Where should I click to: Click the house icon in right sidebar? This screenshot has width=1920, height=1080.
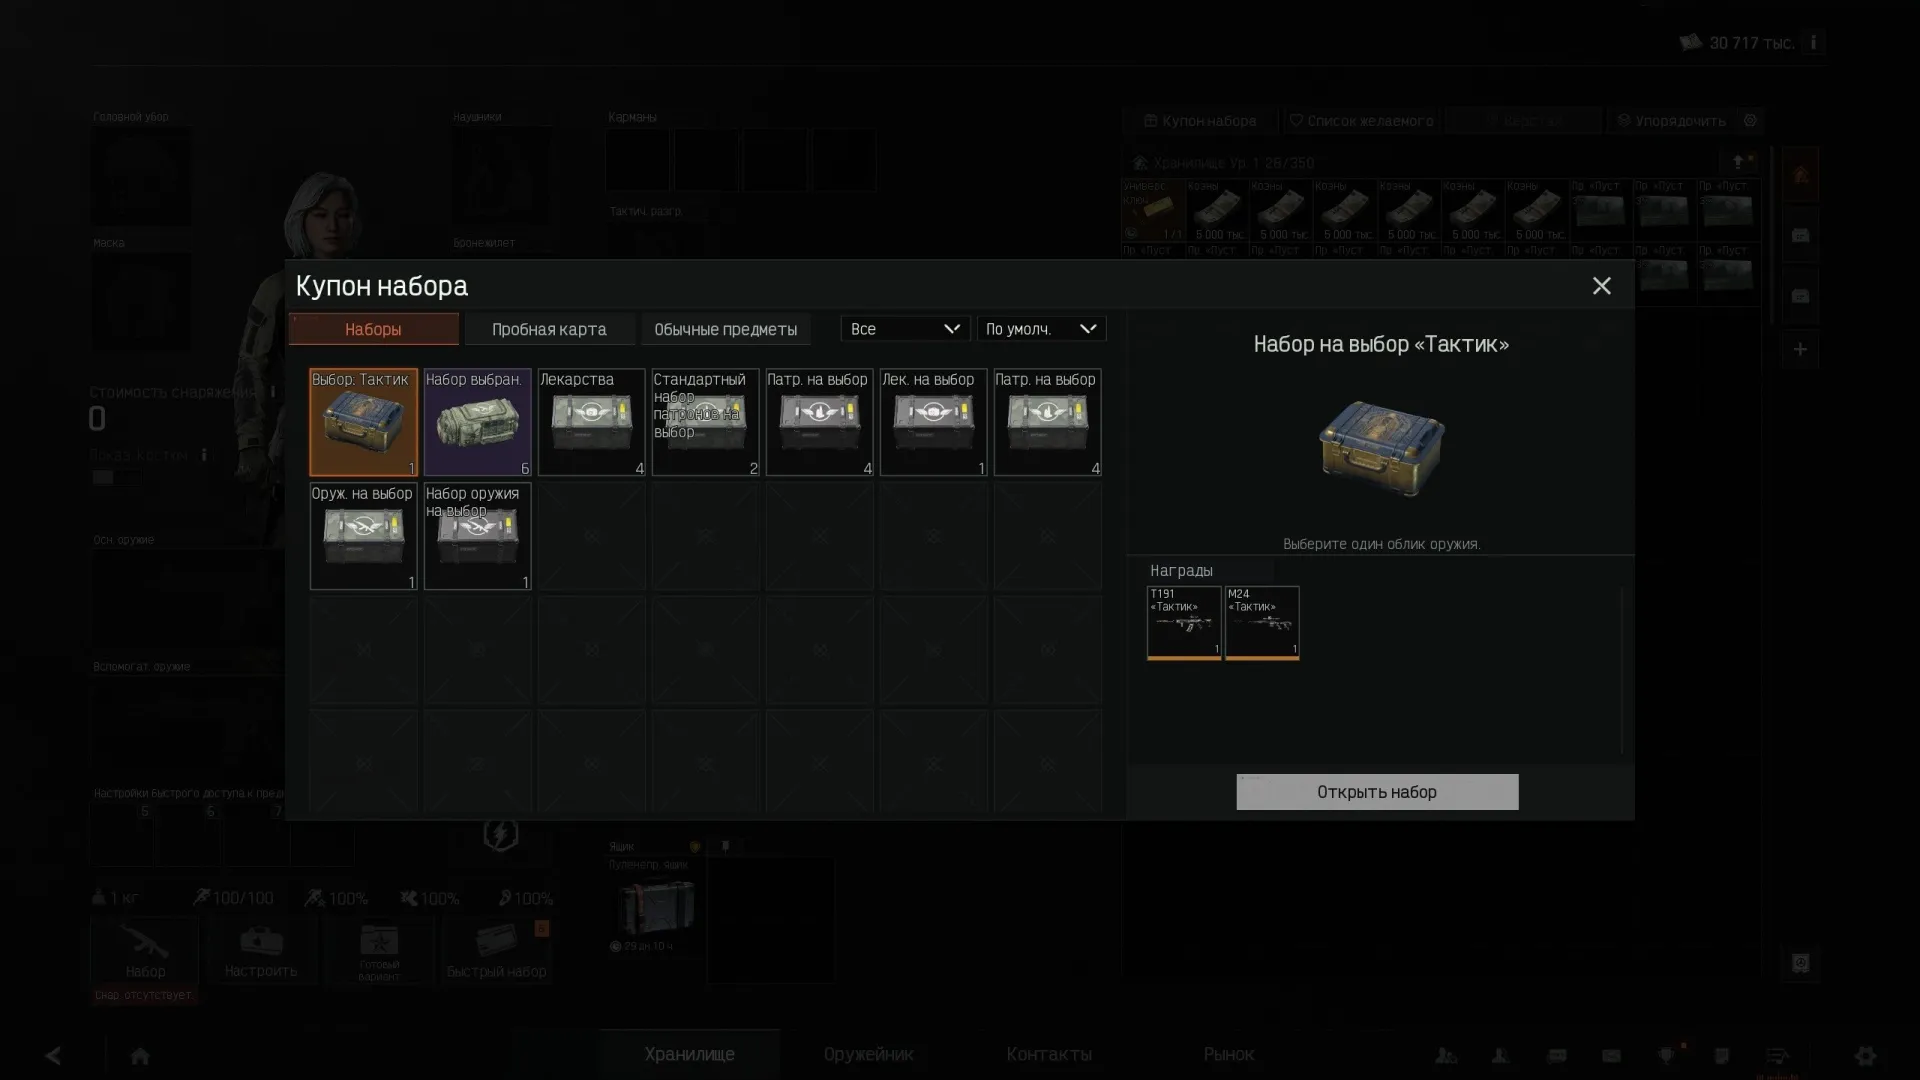click(x=1800, y=176)
